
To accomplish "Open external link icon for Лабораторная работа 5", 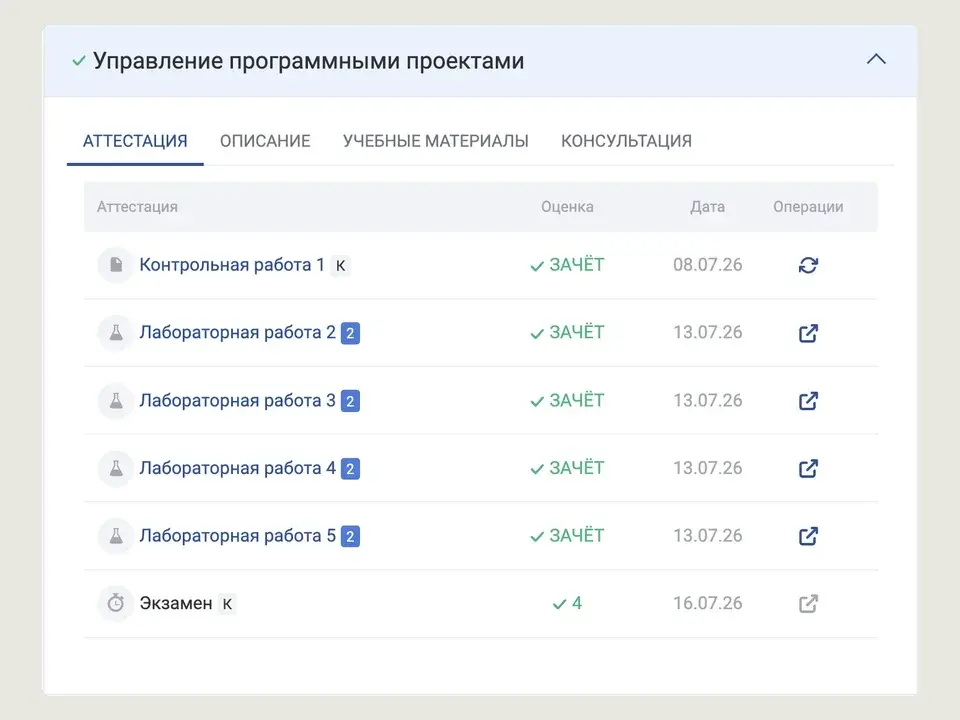I will 808,536.
